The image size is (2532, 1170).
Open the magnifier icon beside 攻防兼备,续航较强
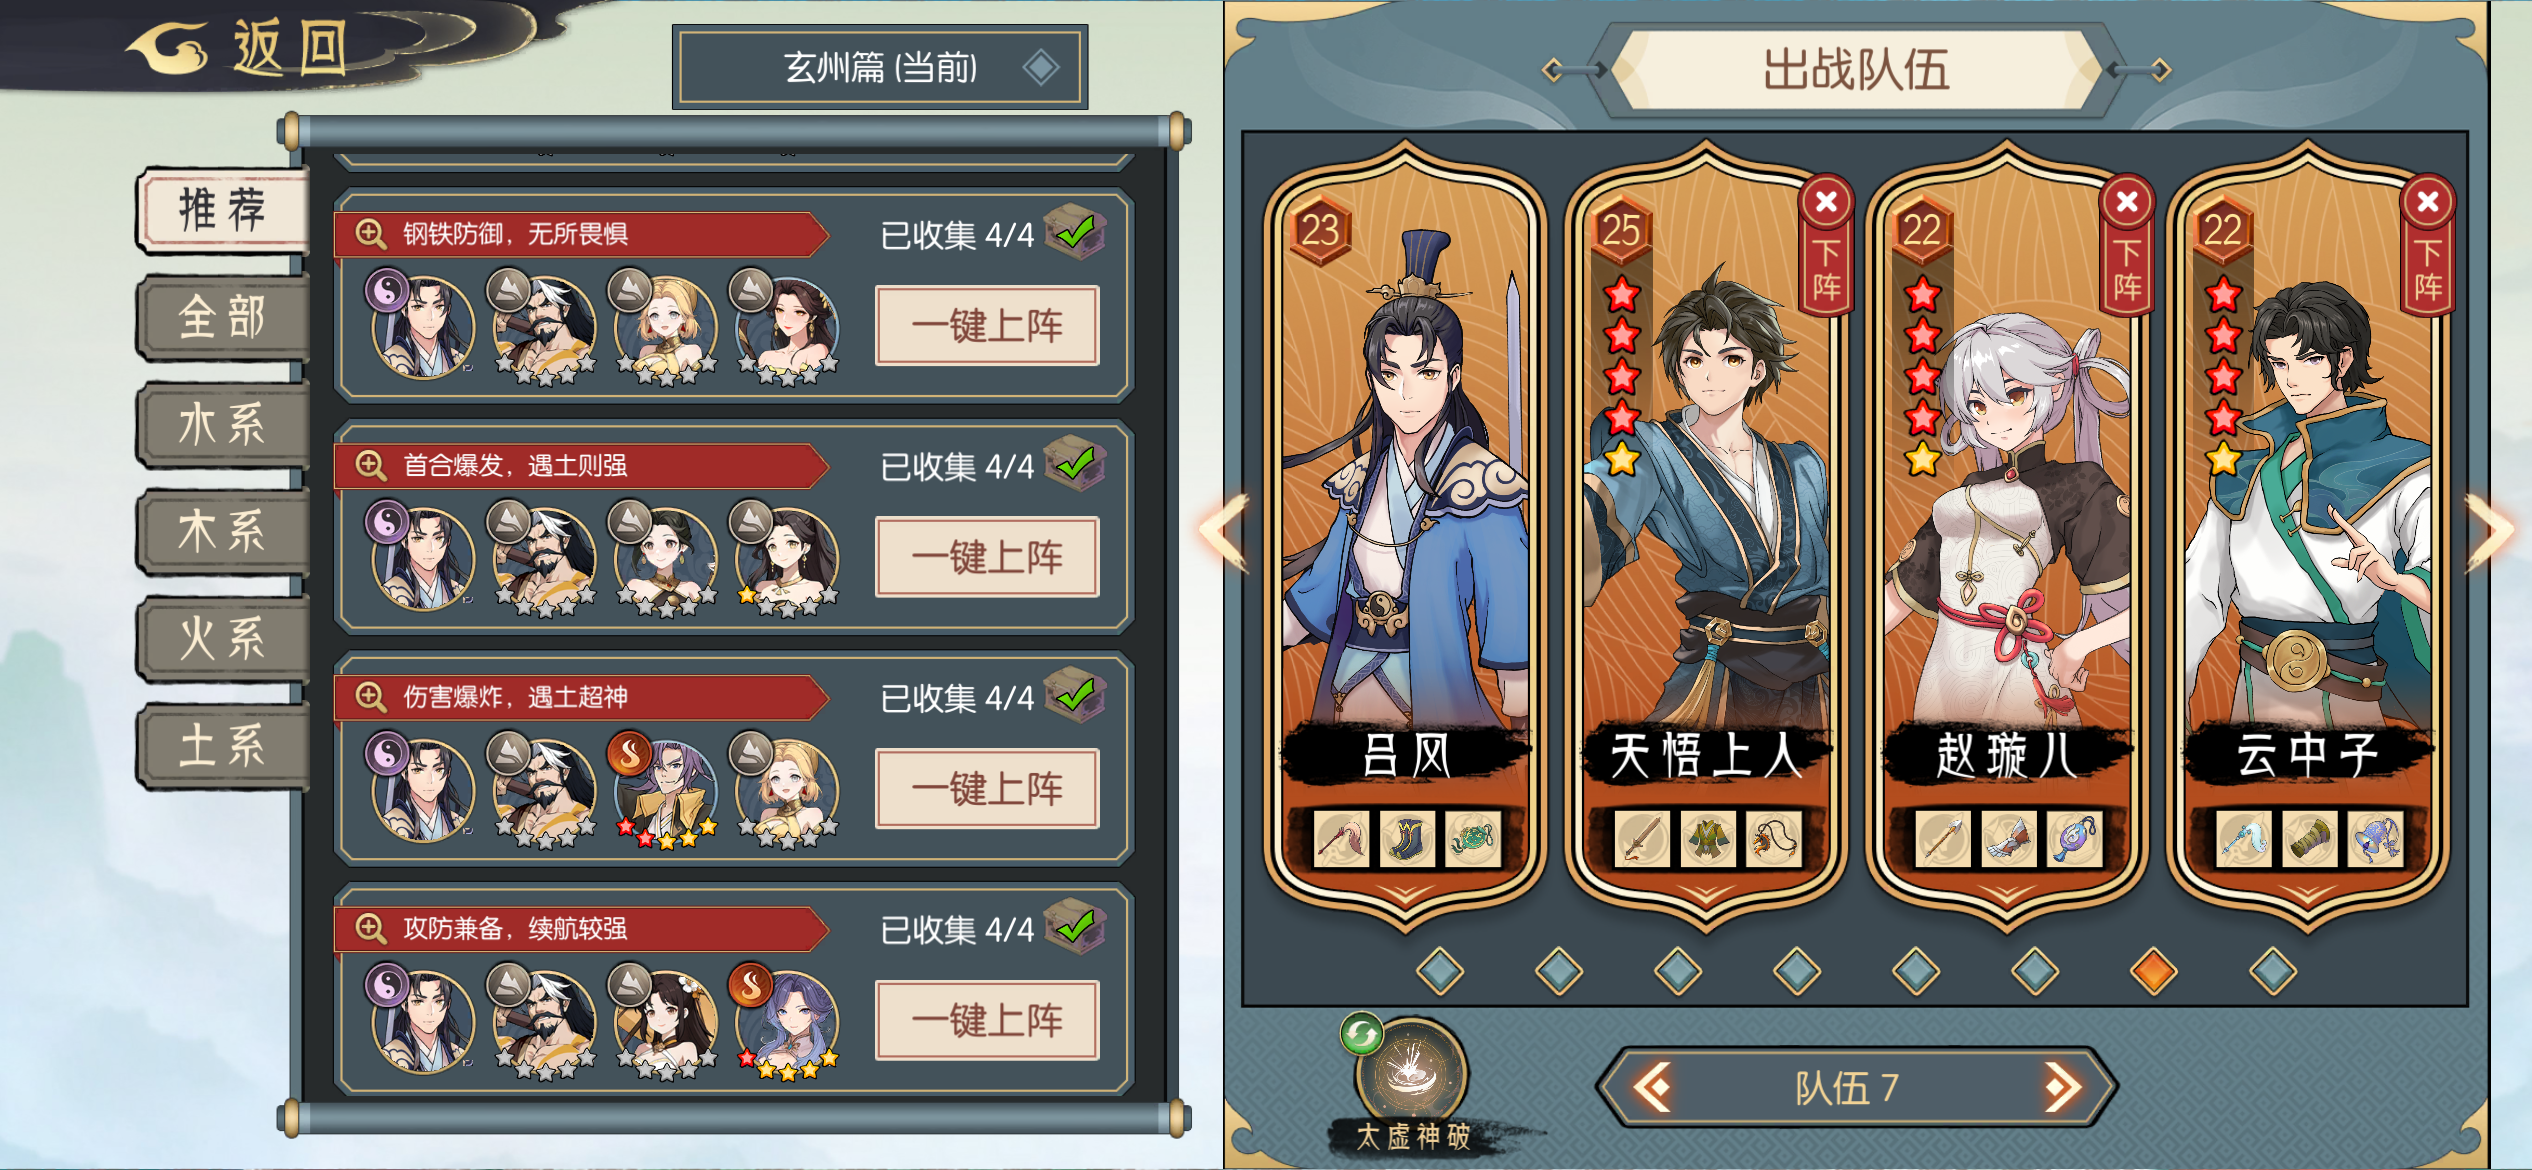(x=370, y=929)
